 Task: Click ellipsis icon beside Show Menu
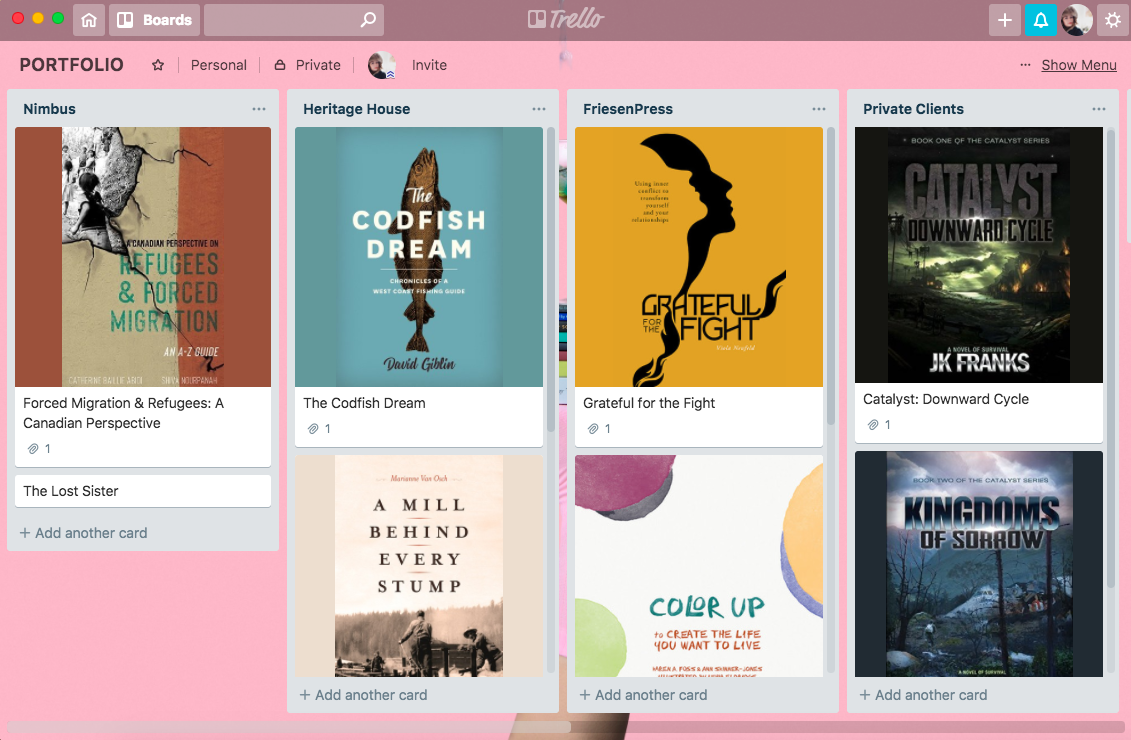click(1025, 65)
